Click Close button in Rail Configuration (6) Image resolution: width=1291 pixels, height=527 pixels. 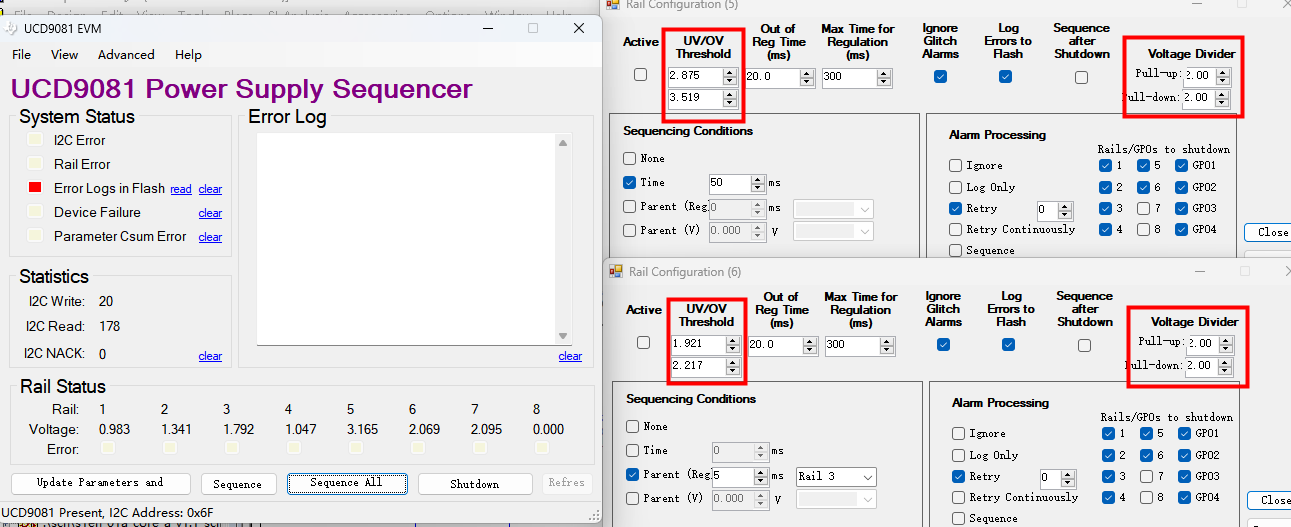click(1270, 500)
